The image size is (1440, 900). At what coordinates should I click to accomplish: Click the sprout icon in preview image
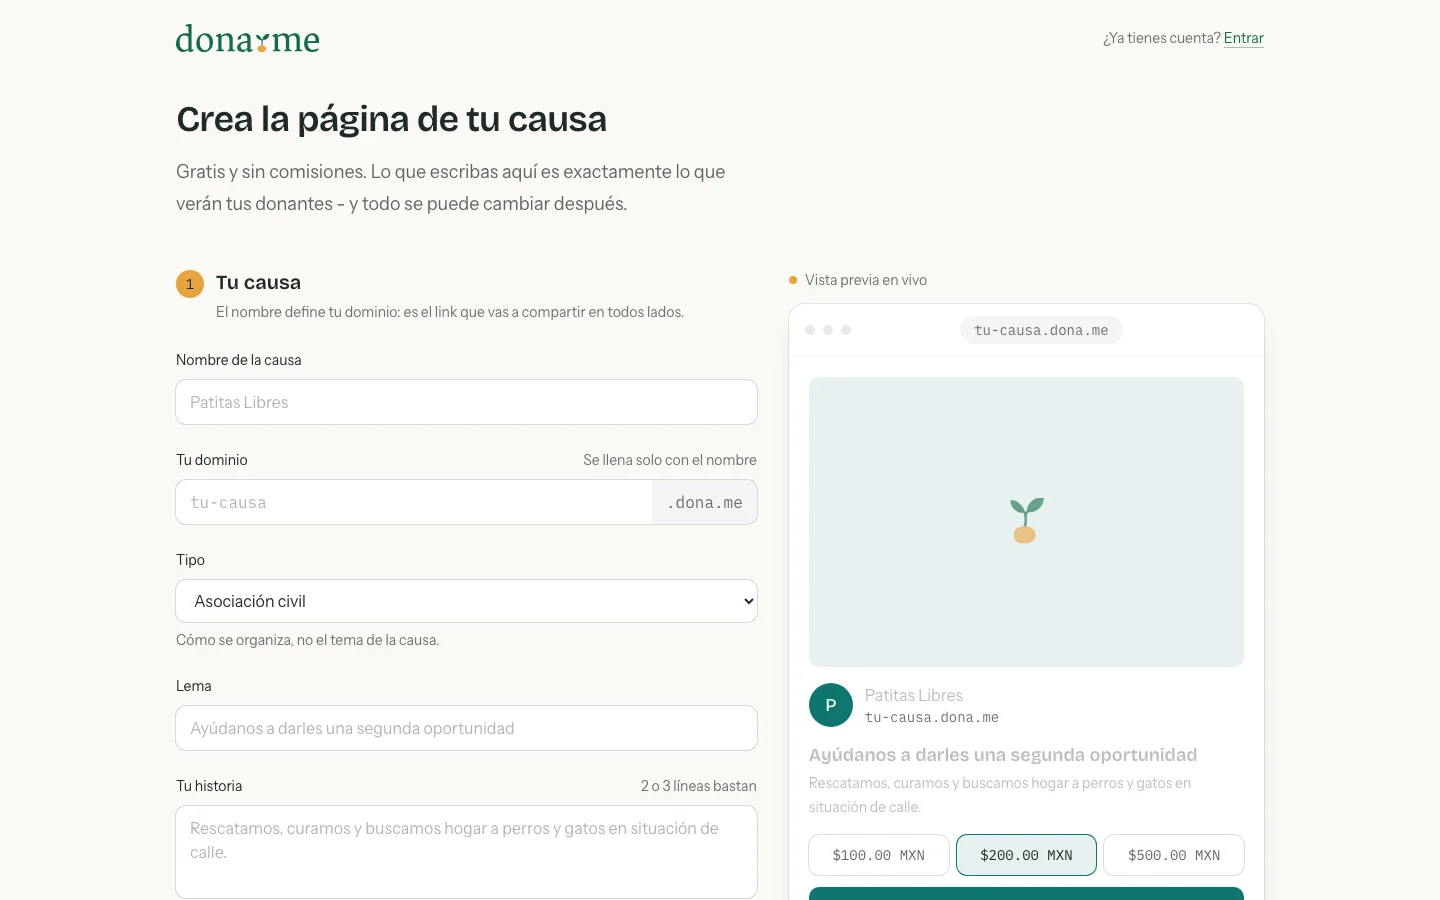(x=1026, y=521)
